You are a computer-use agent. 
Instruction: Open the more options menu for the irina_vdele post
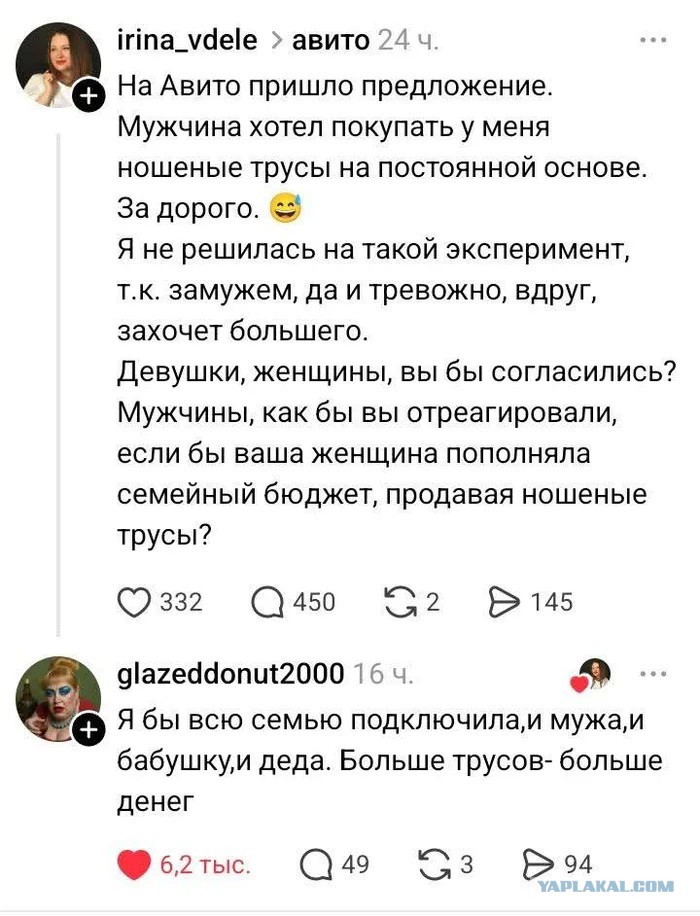coord(653,41)
